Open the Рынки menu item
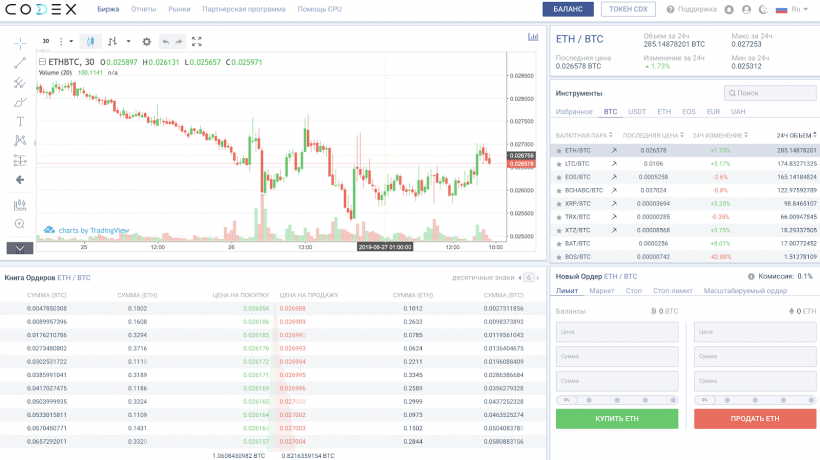The height and width of the screenshot is (460, 820). pyautogui.click(x=179, y=9)
